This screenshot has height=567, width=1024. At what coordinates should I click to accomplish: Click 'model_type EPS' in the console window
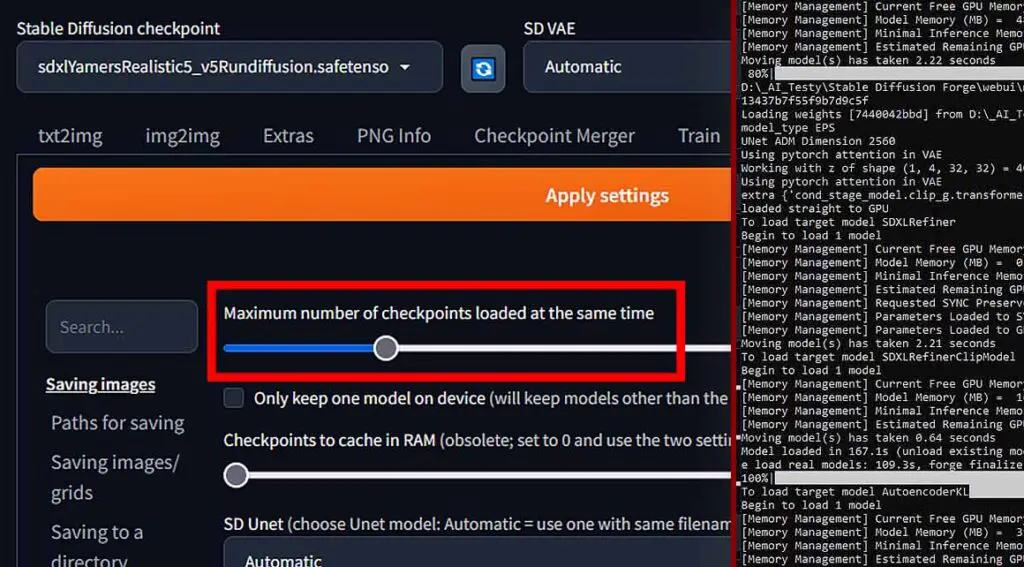[x=788, y=127]
